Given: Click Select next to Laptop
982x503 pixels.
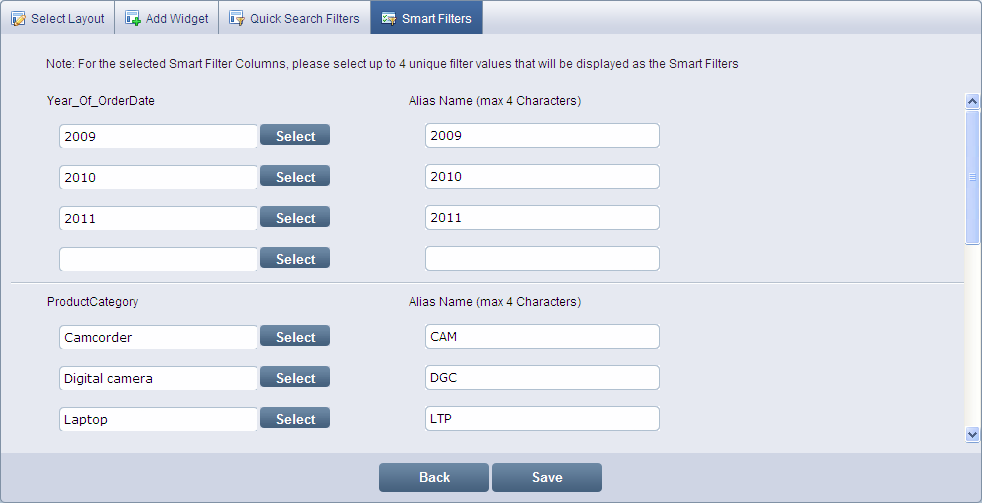Looking at the screenshot, I should (295, 419).
